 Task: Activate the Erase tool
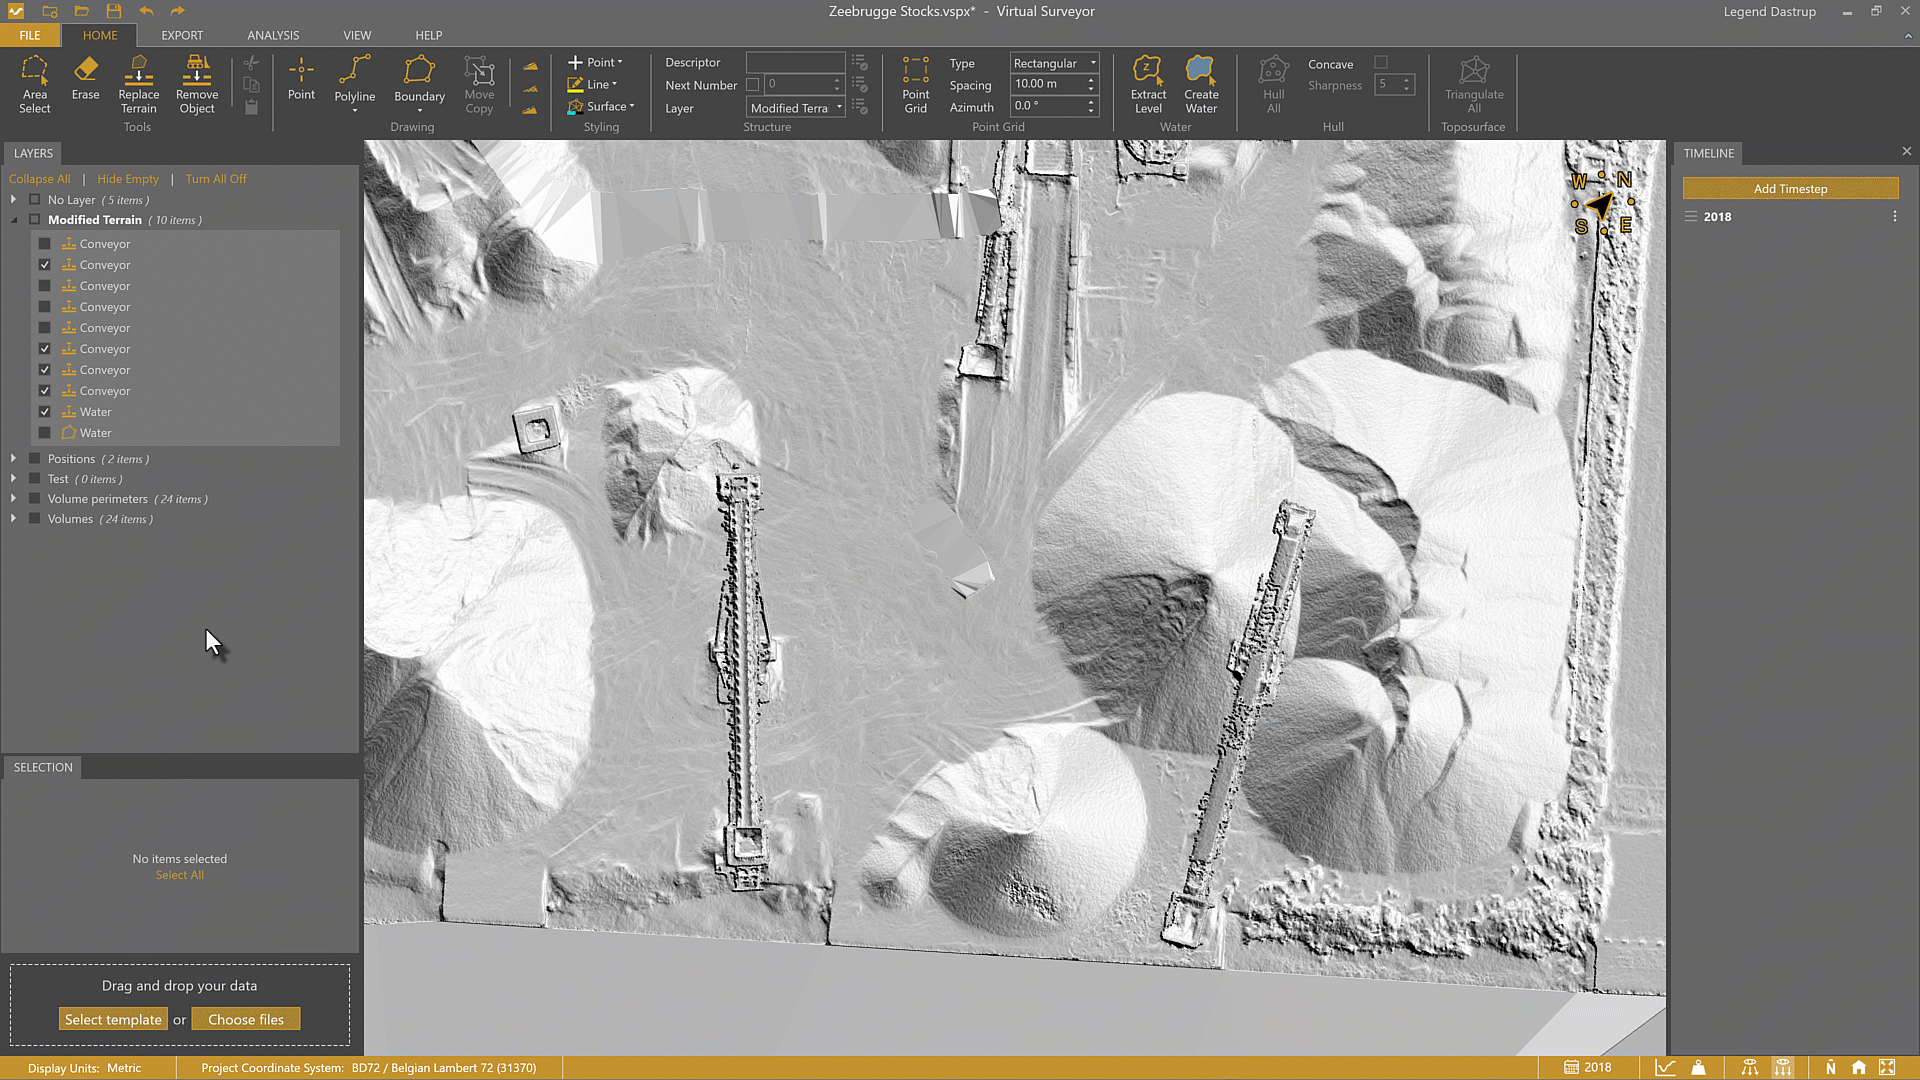point(85,78)
